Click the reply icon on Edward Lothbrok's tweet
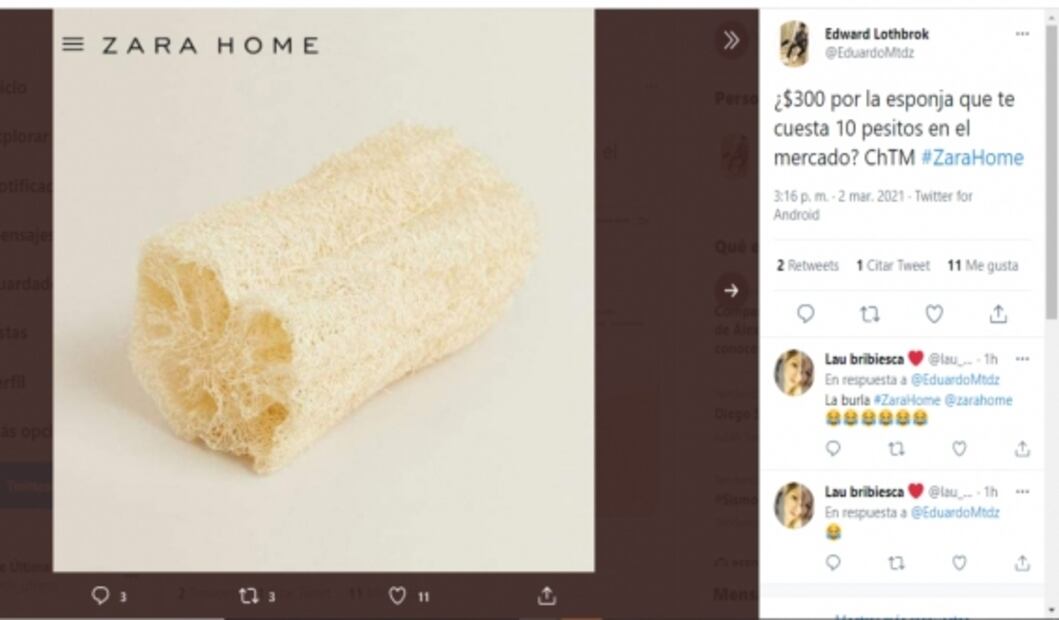Viewport: 1059px width, 620px height. click(807, 314)
